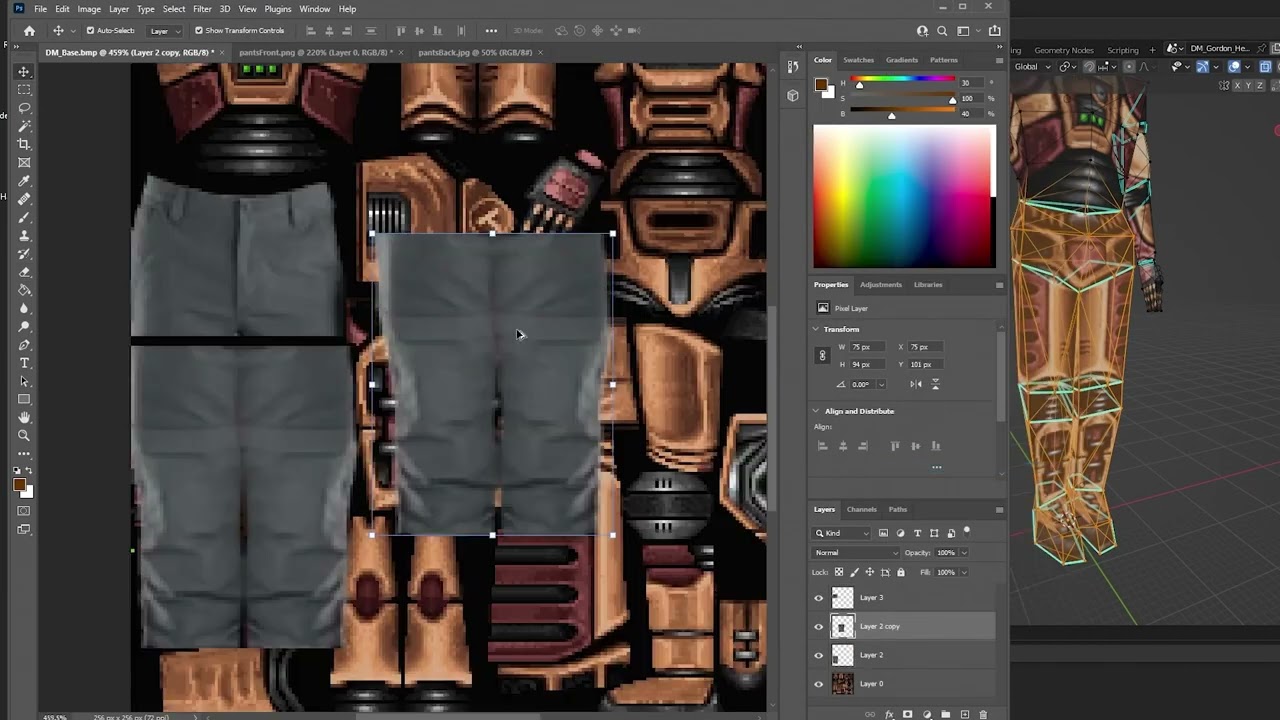The width and height of the screenshot is (1280, 720).
Task: Select the History Brush tool
Action: (x=24, y=254)
